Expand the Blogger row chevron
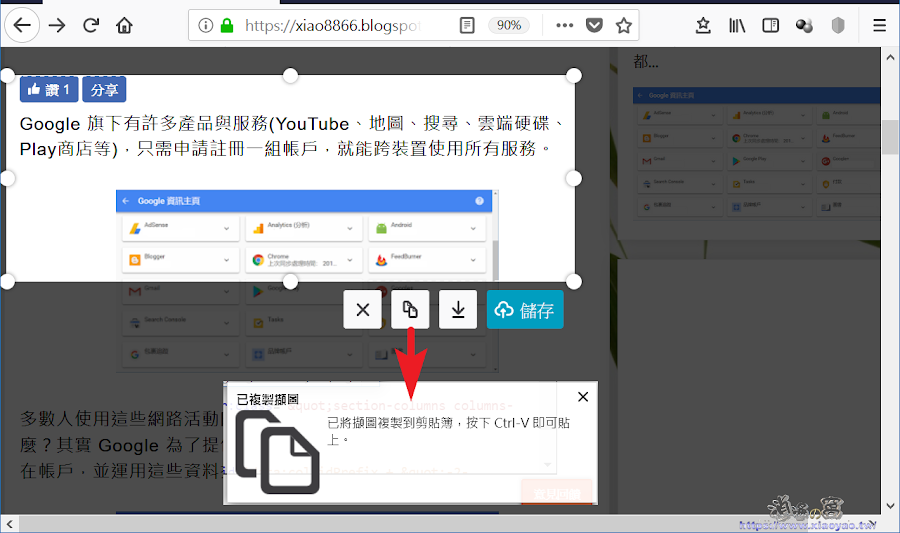The image size is (900, 533). point(227,260)
